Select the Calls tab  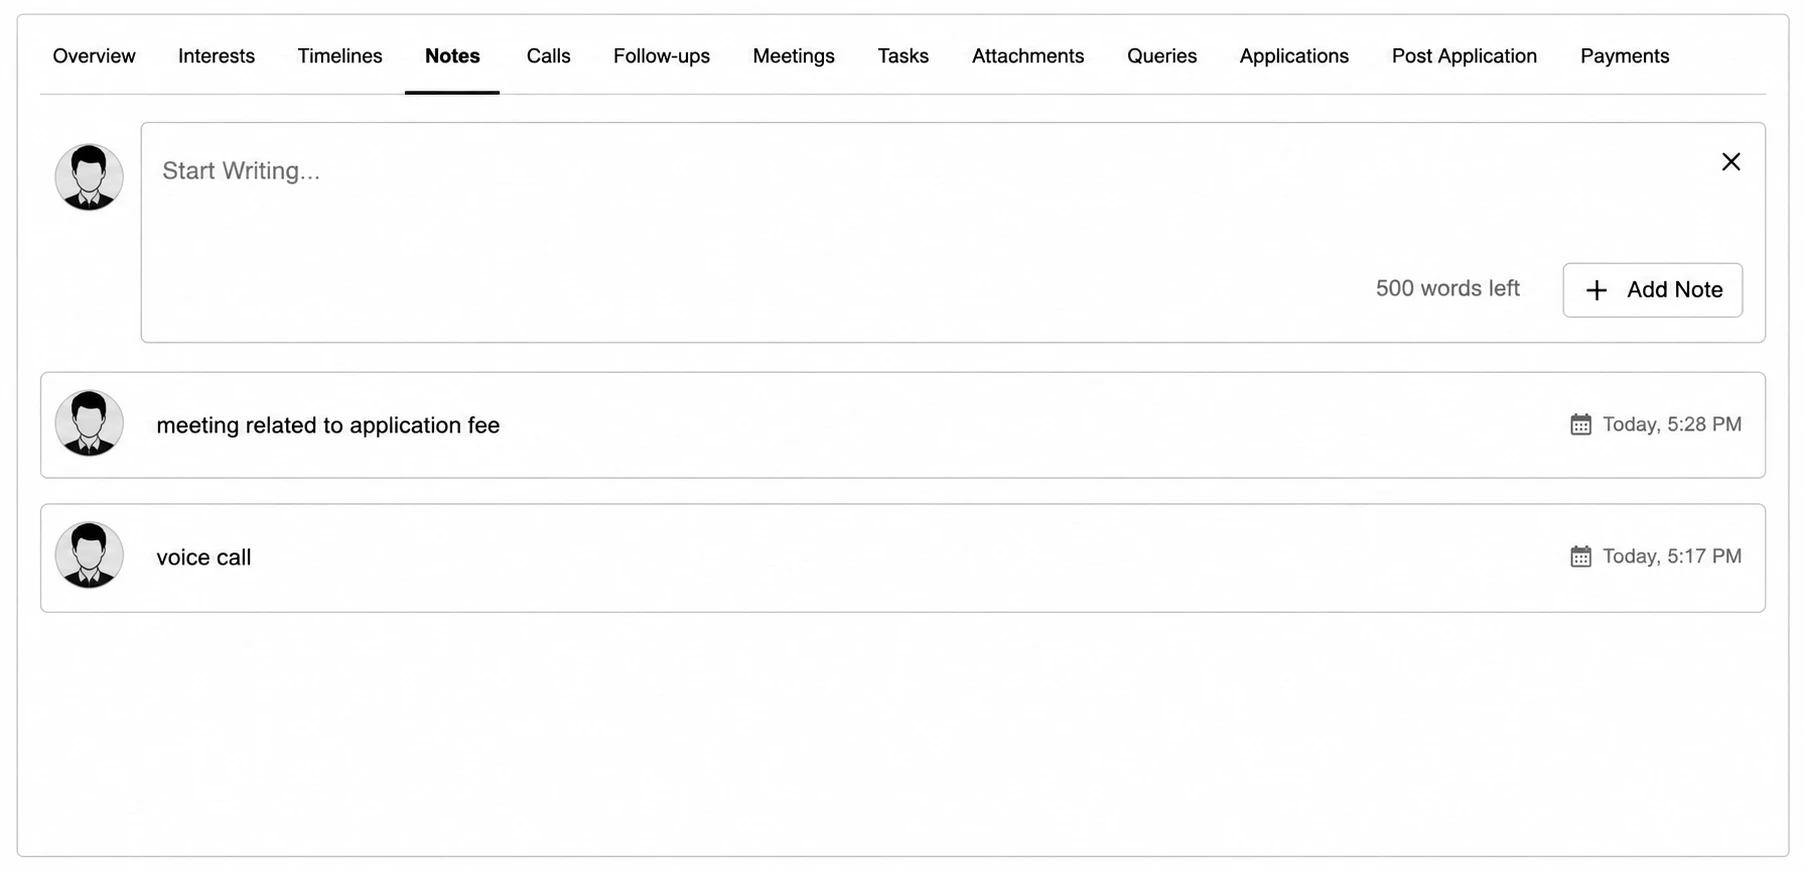pos(548,56)
